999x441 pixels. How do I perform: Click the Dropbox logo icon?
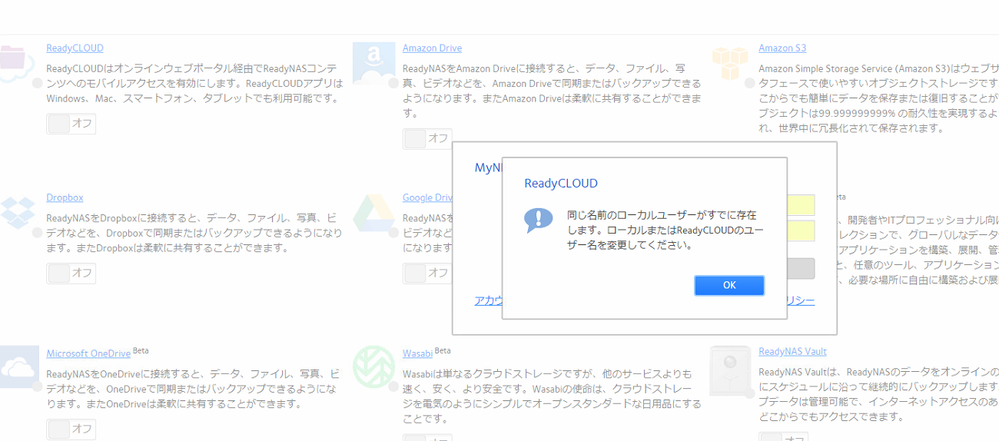pyautogui.click(x=17, y=213)
